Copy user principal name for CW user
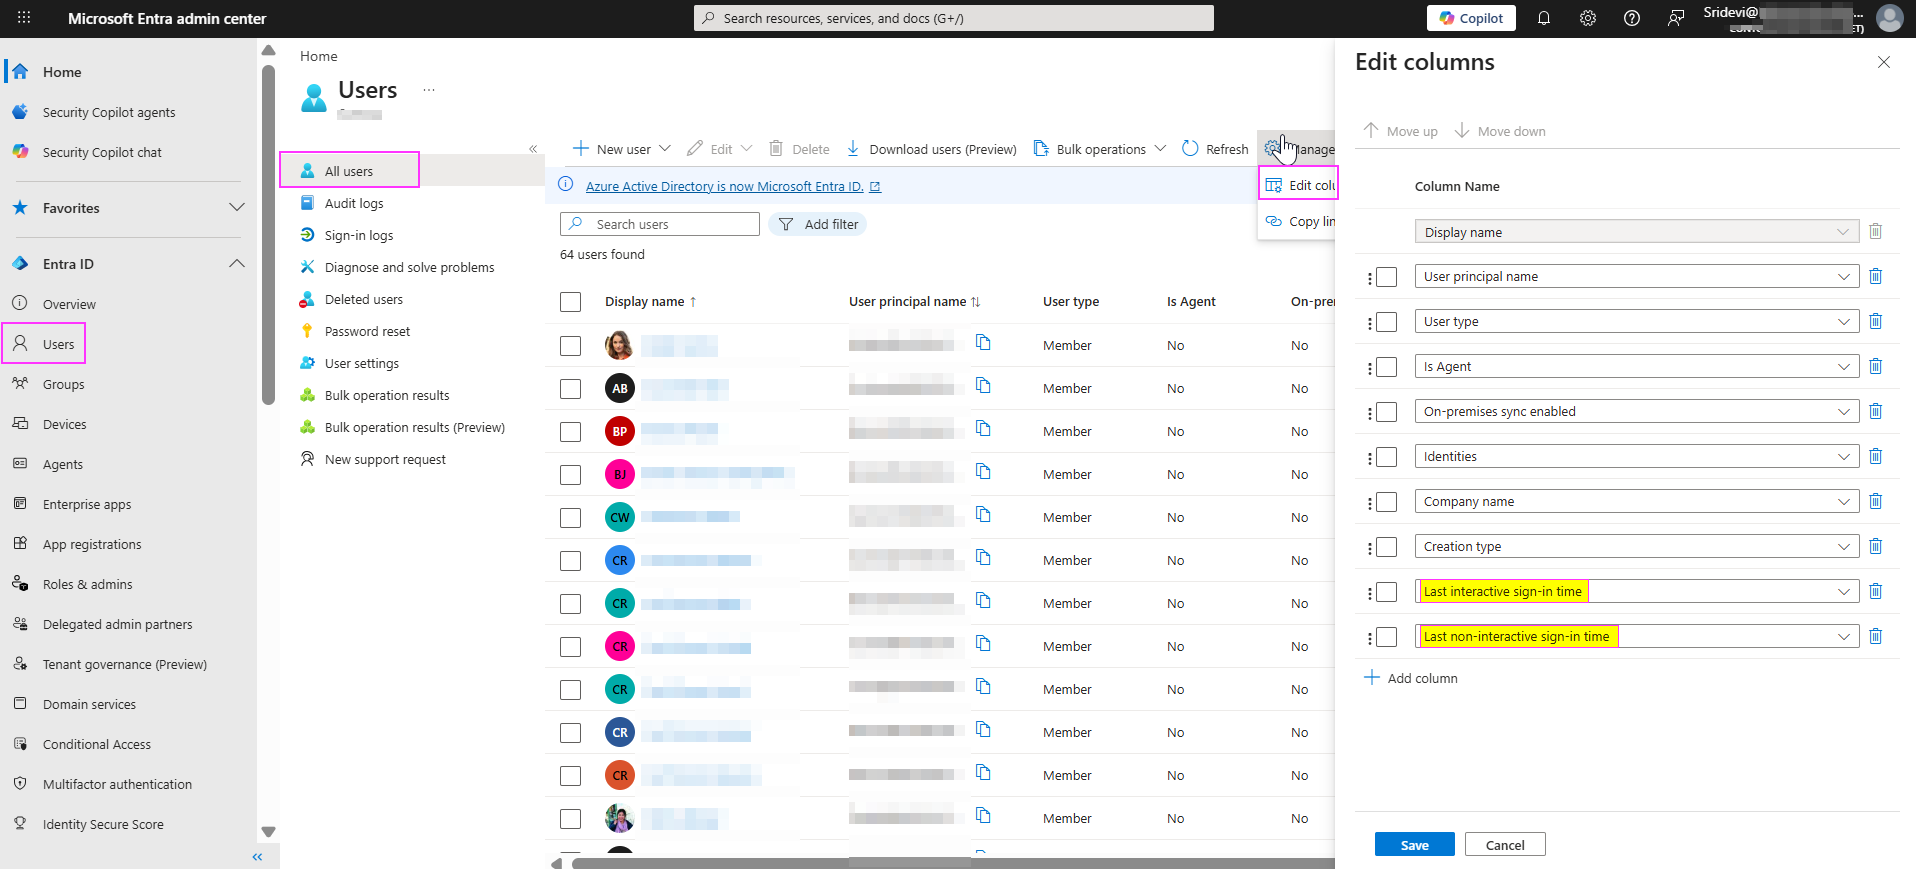The width and height of the screenshot is (1916, 869). (983, 515)
